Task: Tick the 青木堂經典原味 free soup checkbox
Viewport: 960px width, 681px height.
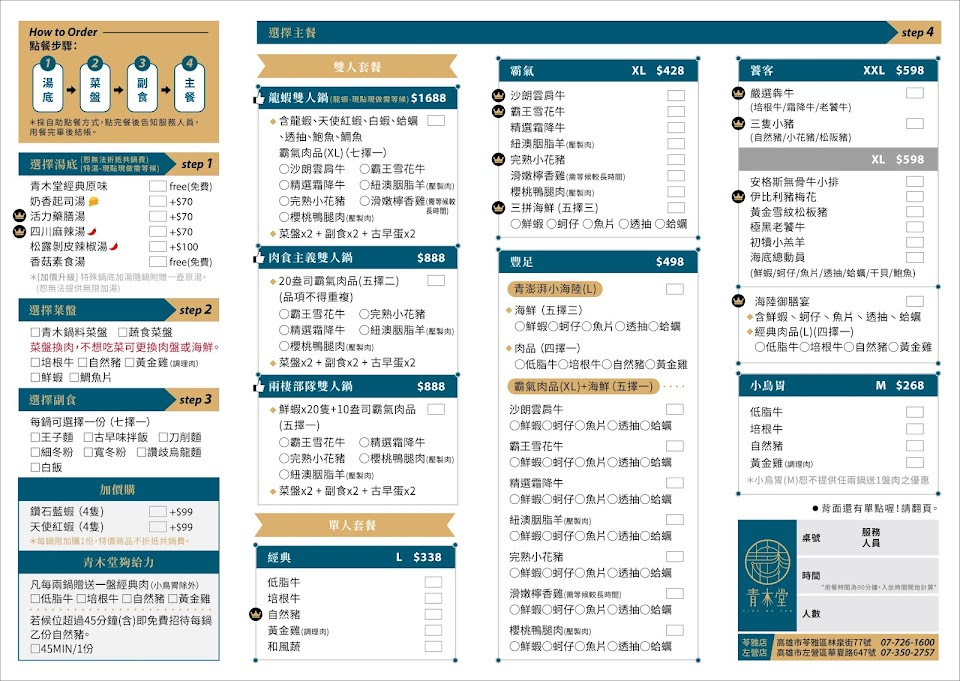Action: [157, 186]
